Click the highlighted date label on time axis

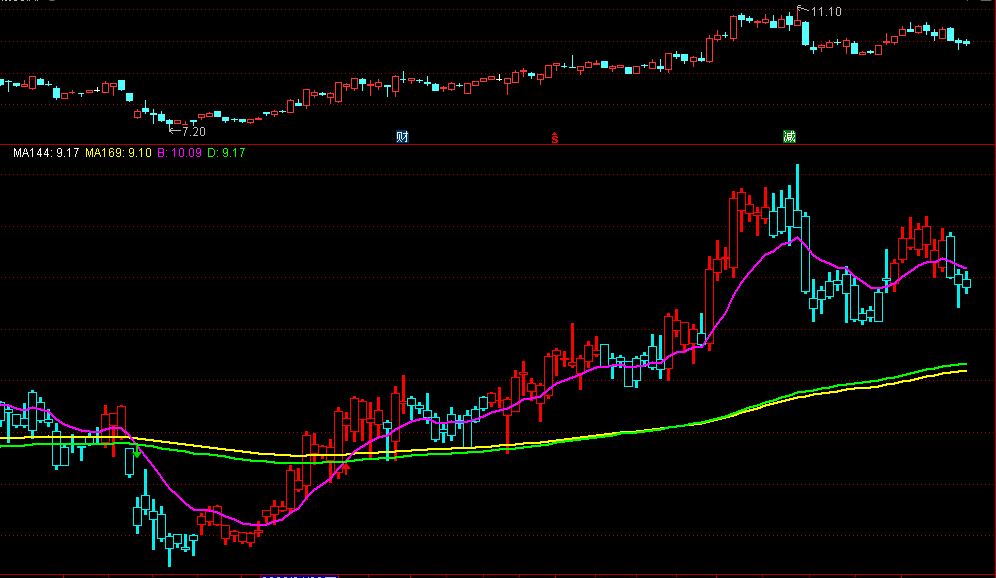pos(298,576)
